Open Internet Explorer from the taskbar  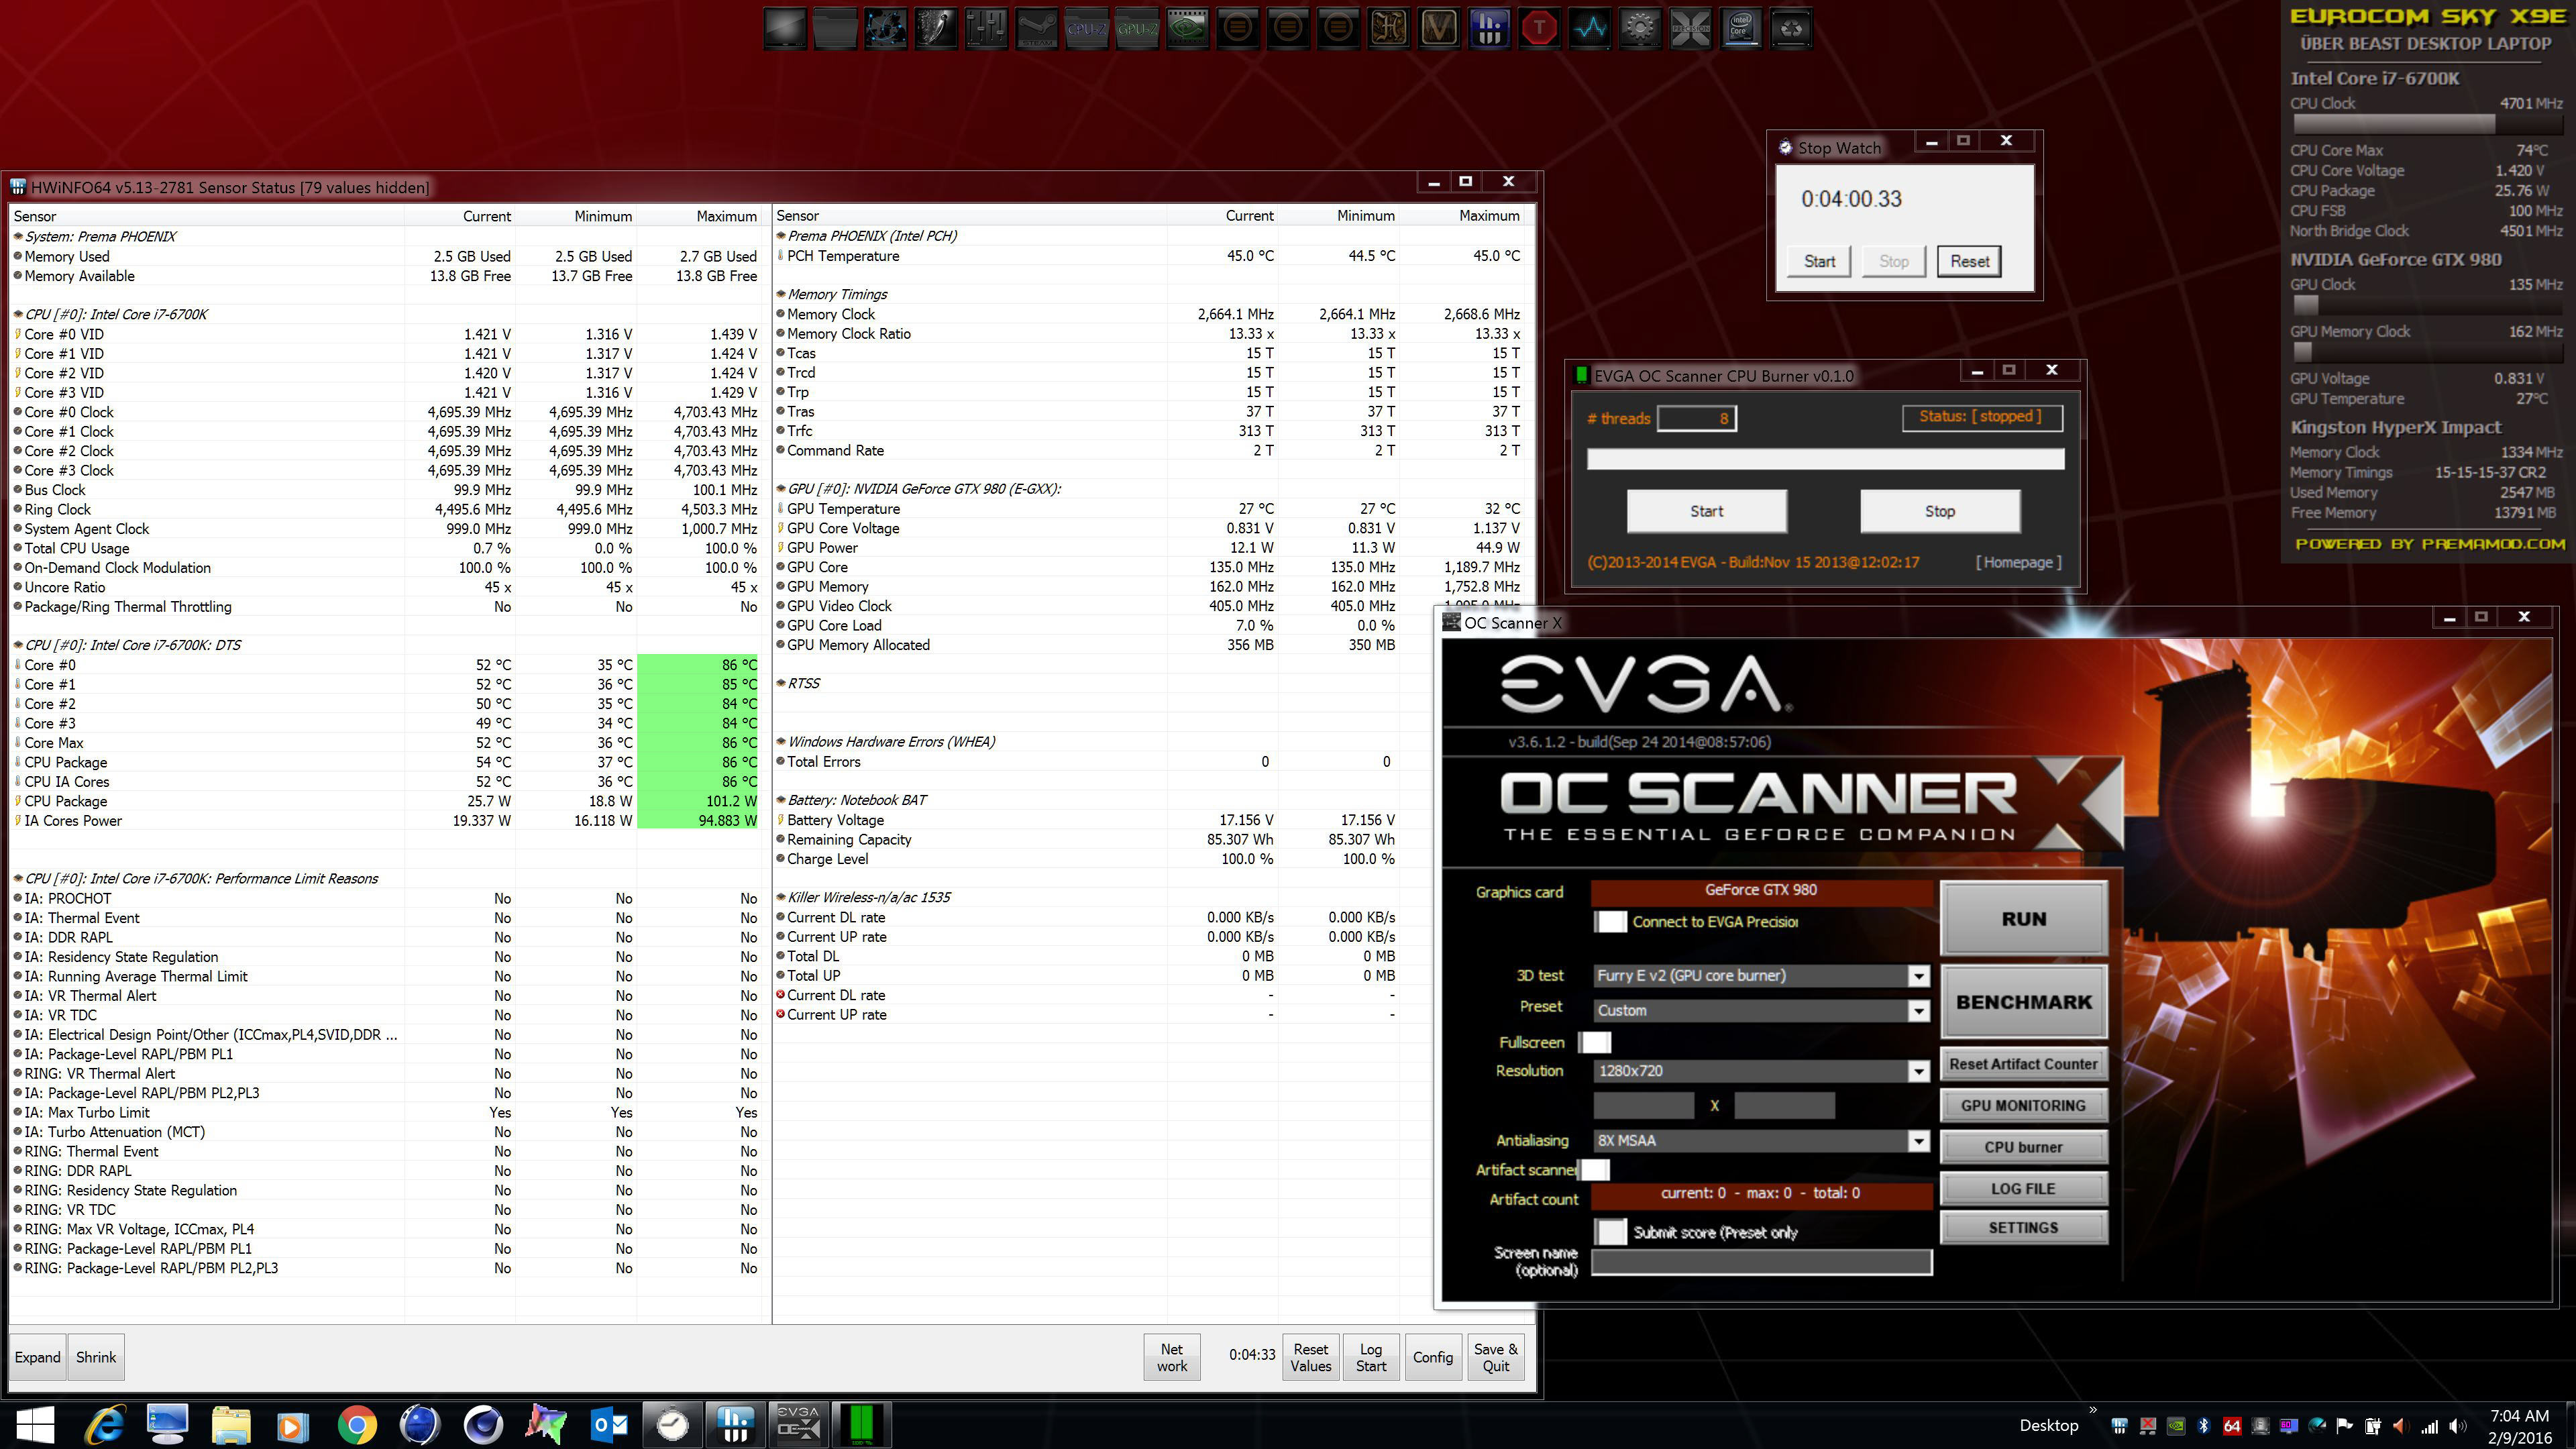click(105, 1424)
